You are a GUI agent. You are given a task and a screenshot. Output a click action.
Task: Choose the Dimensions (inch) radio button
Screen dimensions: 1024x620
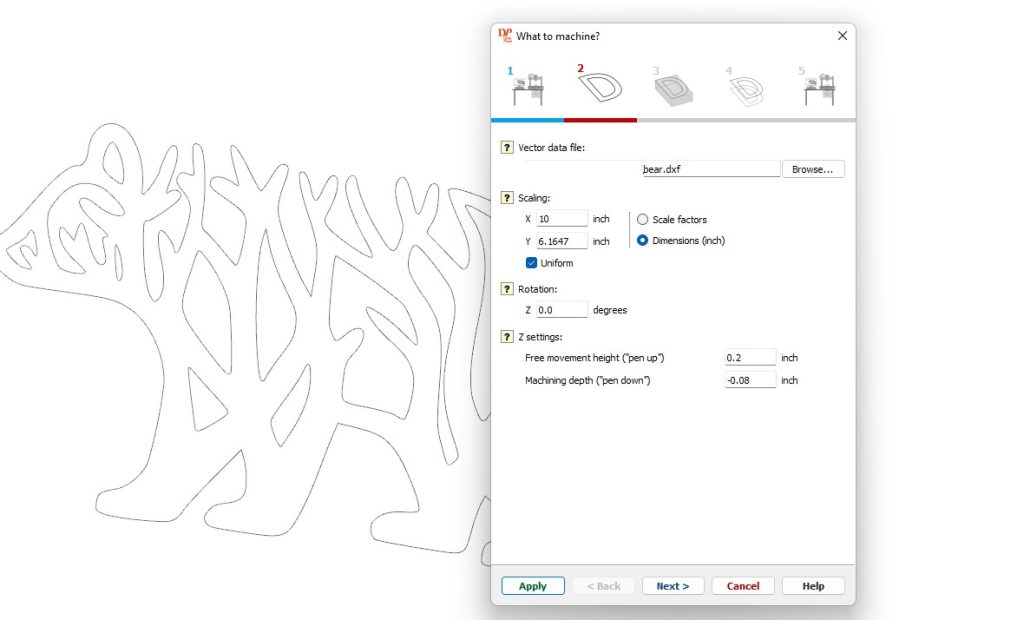pyautogui.click(x=642, y=241)
